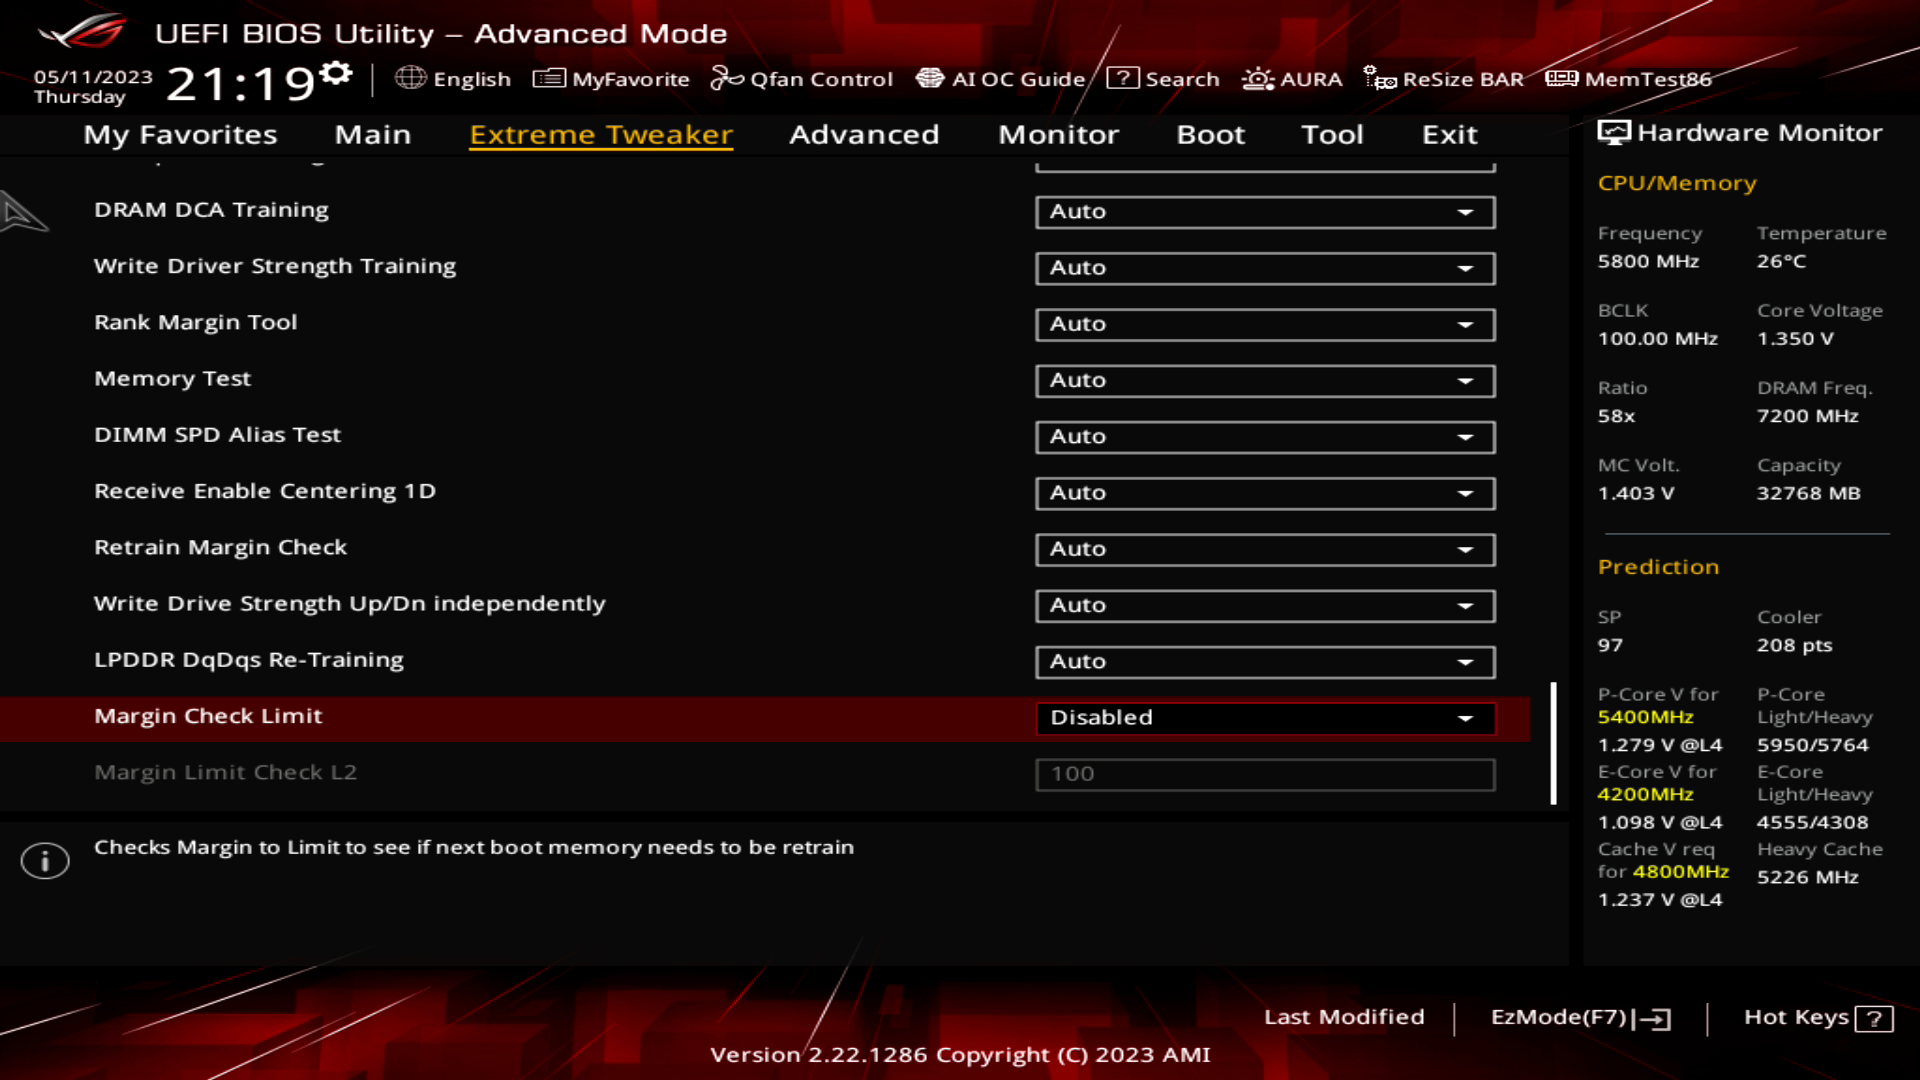Image resolution: width=1920 pixels, height=1080 pixels.
Task: Enable Write Driver Strength Training
Action: [x=1262, y=266]
